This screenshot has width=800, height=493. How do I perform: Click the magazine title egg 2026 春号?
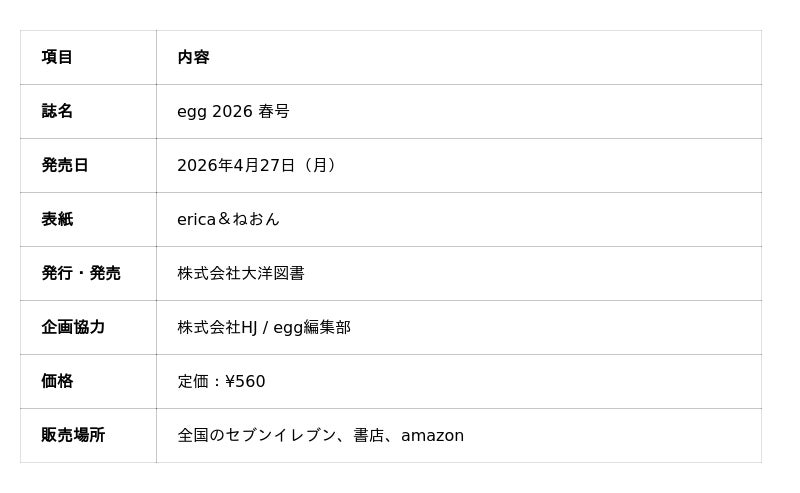[233, 111]
